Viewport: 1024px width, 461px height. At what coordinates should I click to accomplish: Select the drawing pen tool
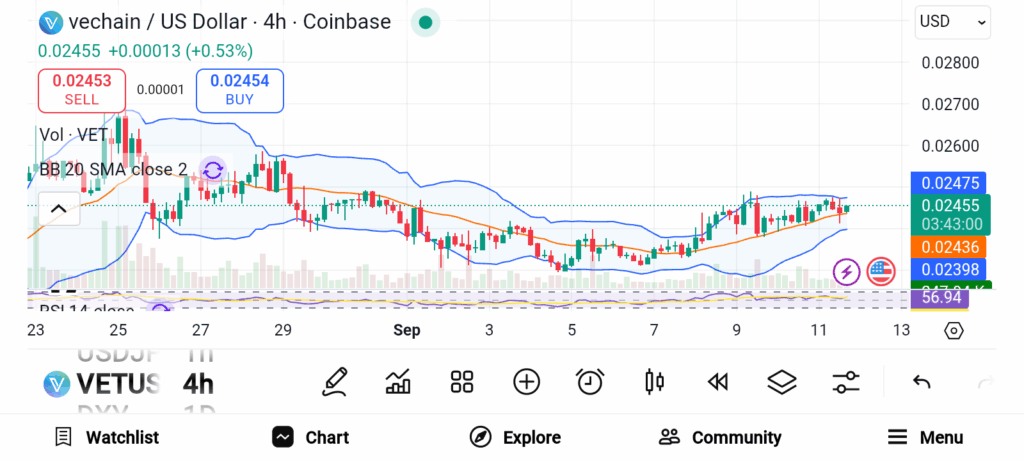point(336,381)
